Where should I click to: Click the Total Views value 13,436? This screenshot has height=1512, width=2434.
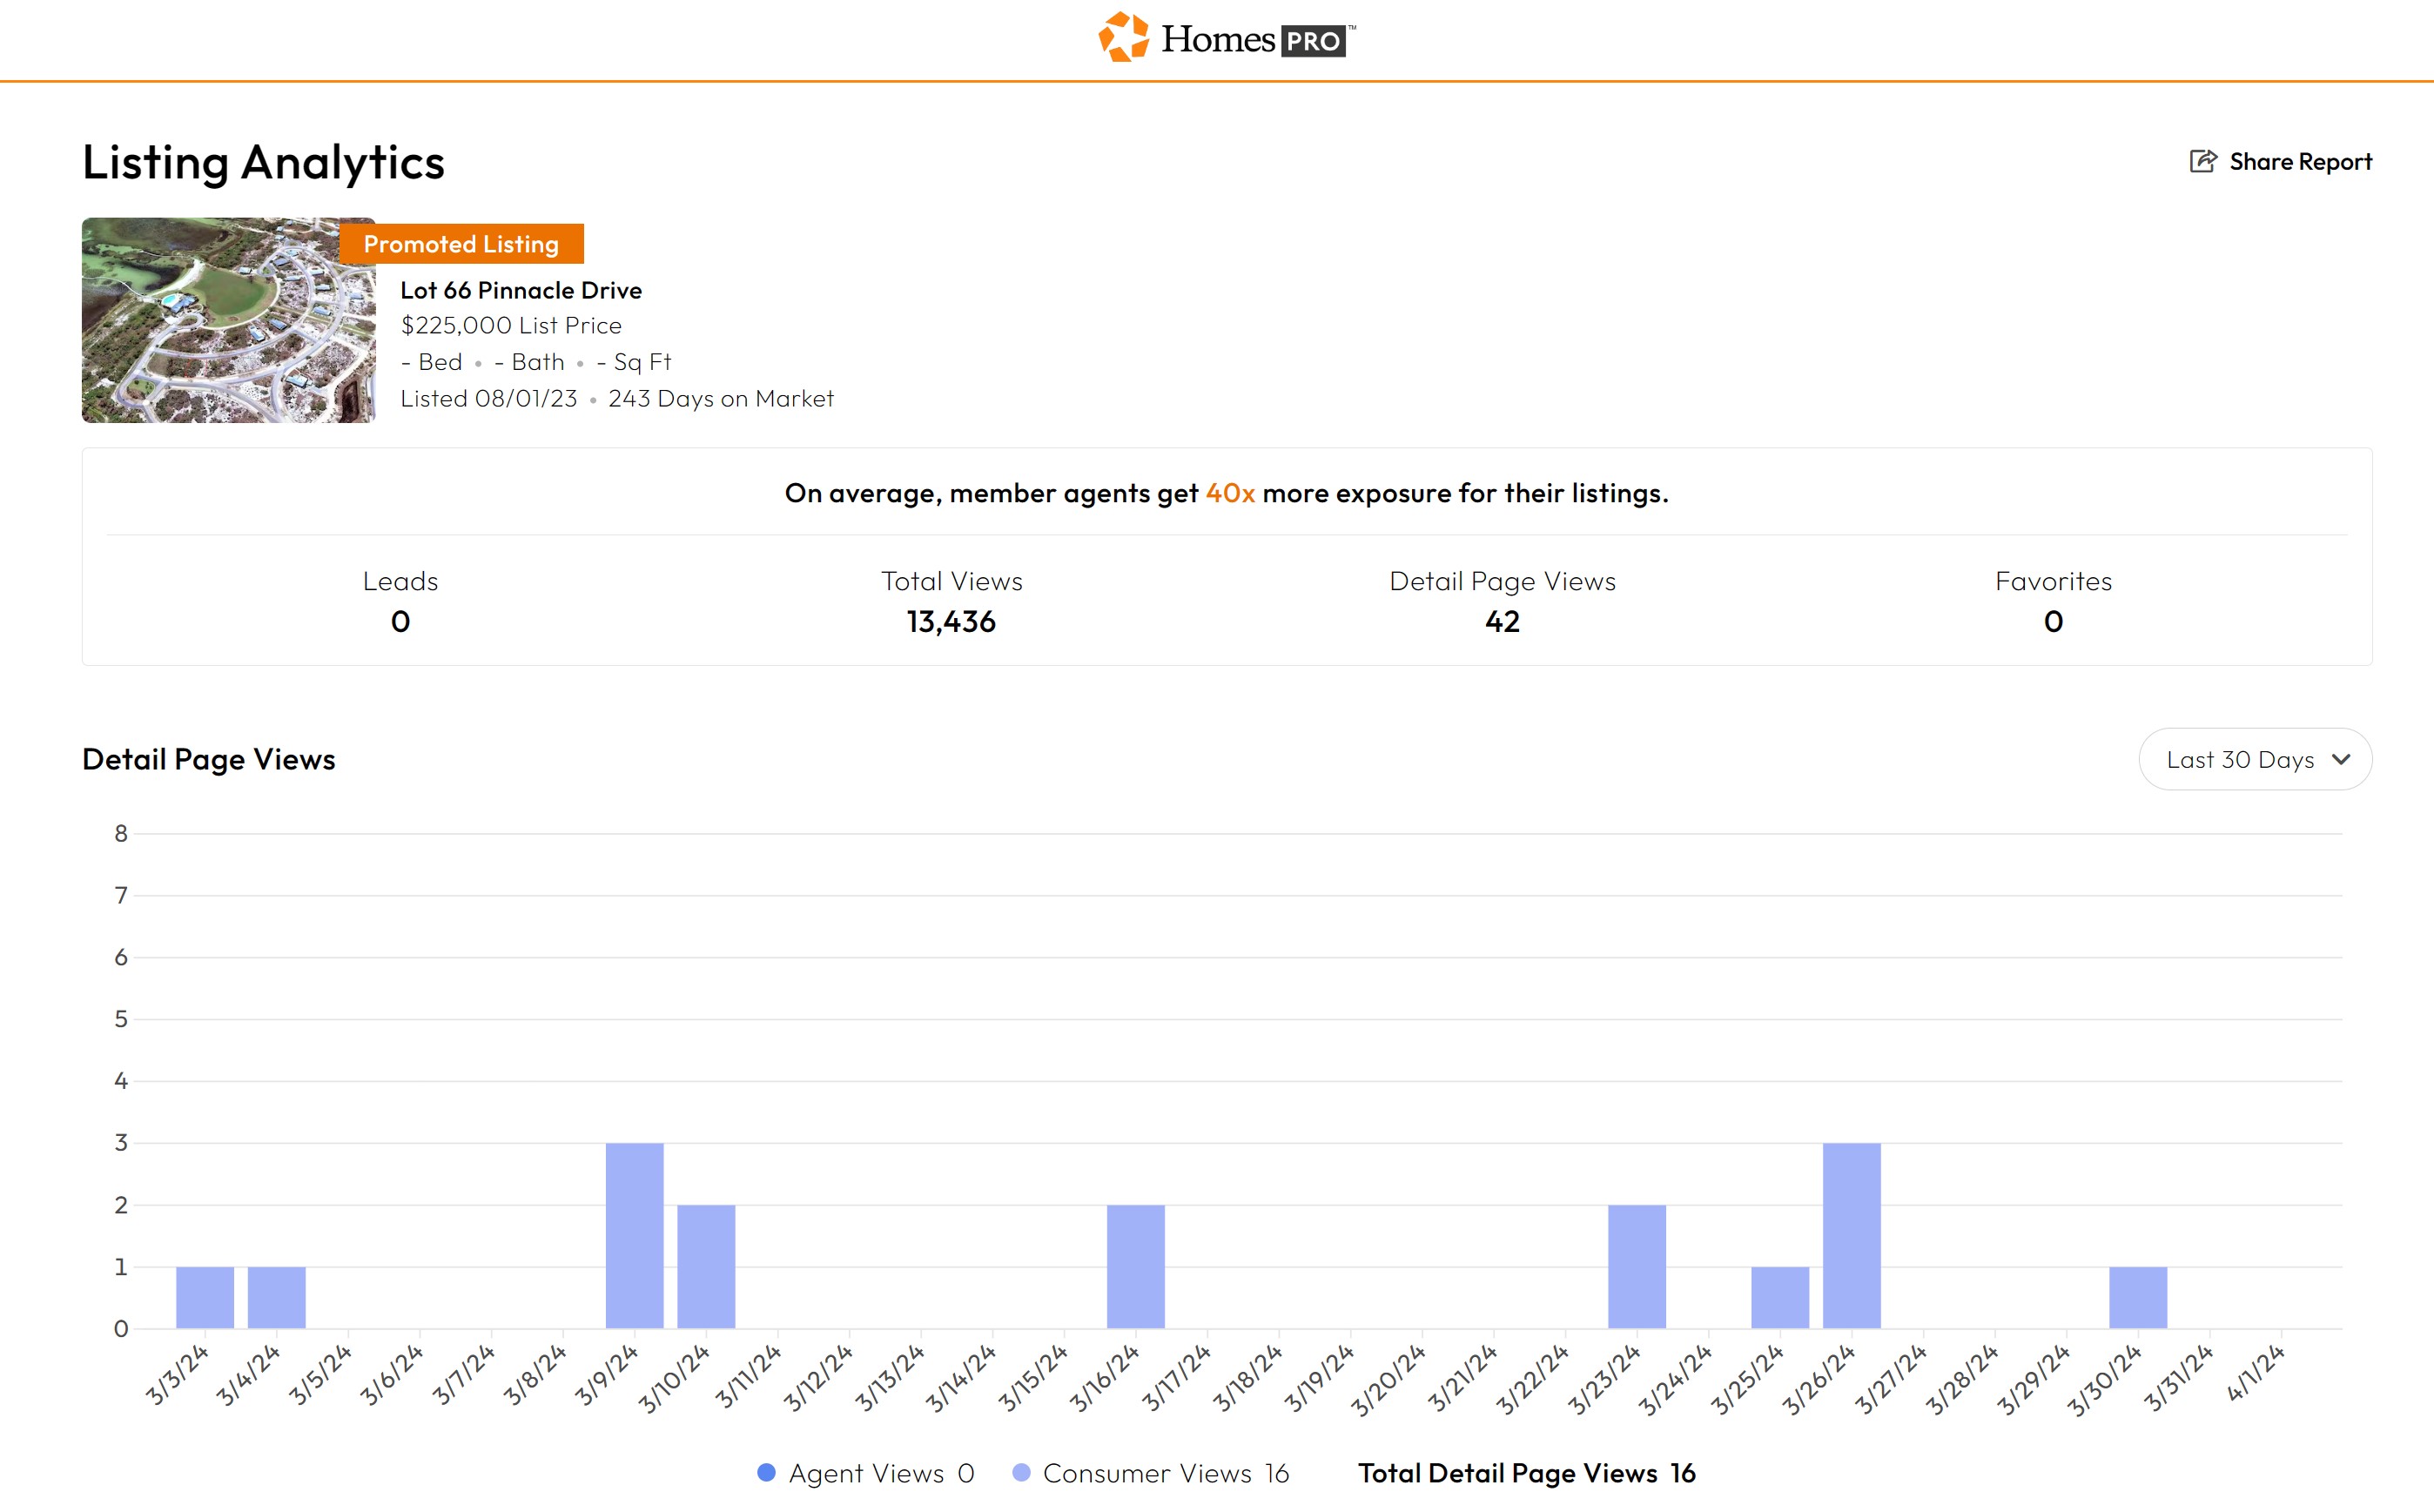click(951, 622)
